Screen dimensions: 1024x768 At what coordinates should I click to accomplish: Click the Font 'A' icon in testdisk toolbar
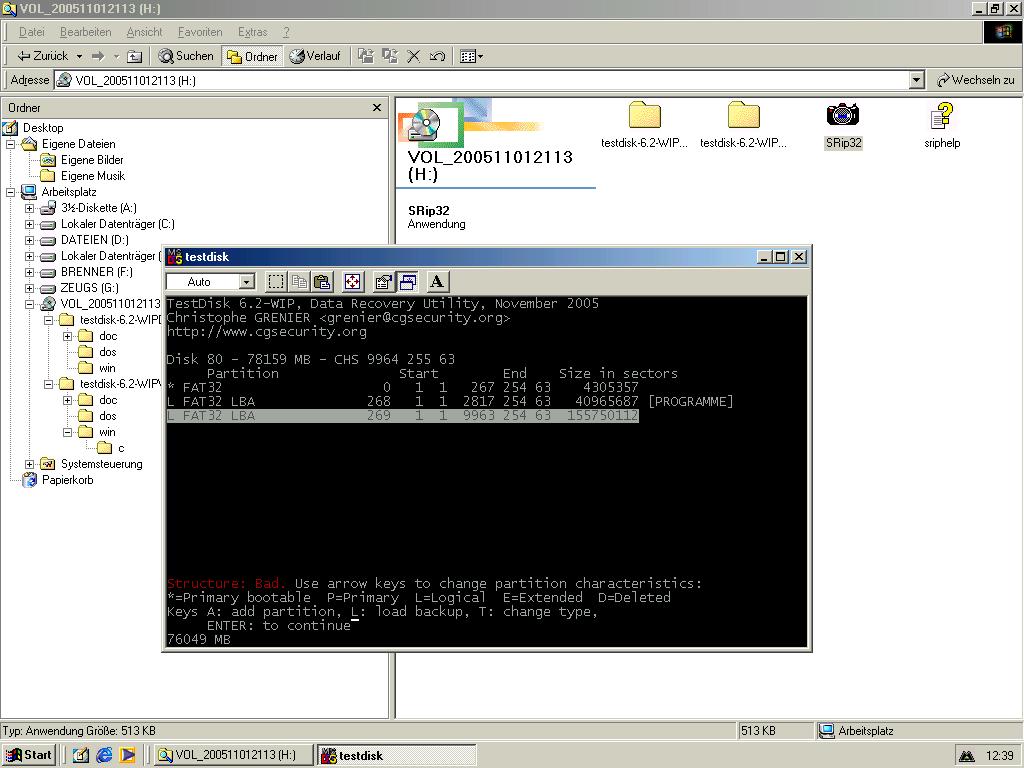437,282
